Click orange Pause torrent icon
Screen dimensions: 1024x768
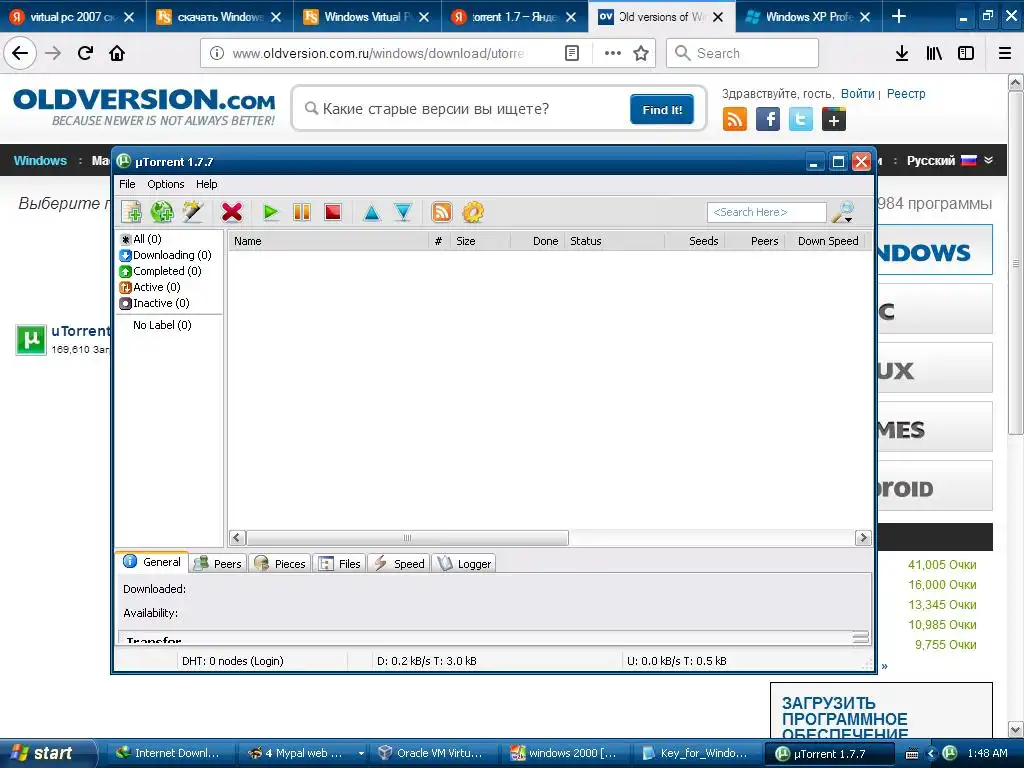click(302, 212)
